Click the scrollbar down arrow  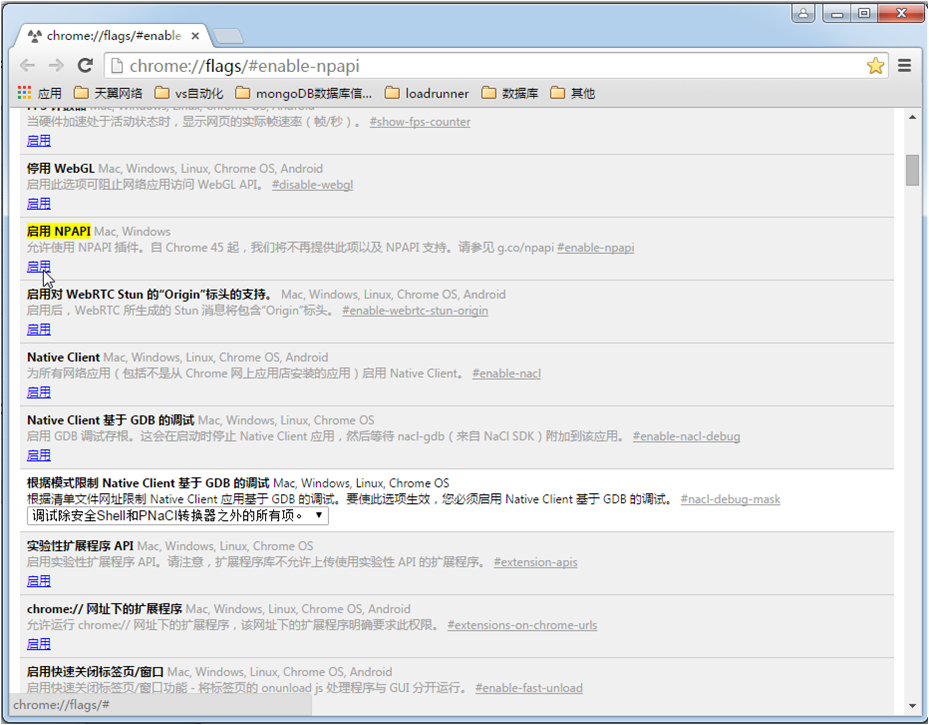pyautogui.click(x=912, y=706)
